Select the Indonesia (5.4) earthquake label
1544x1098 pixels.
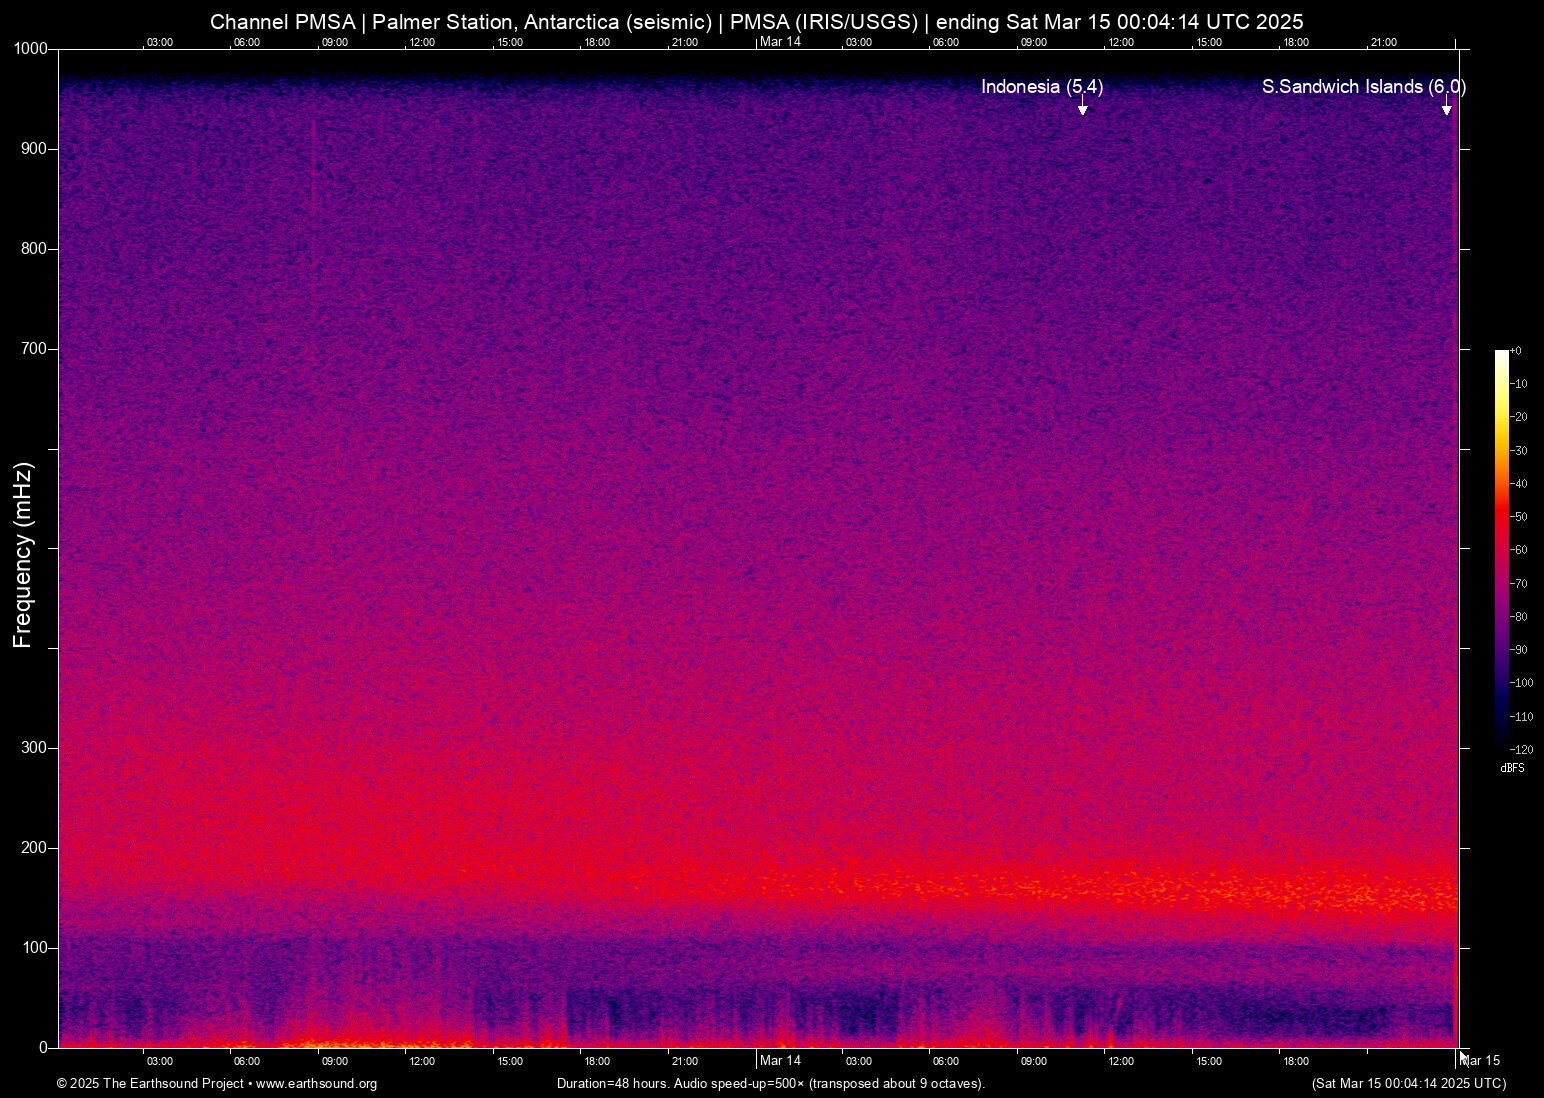point(1041,87)
